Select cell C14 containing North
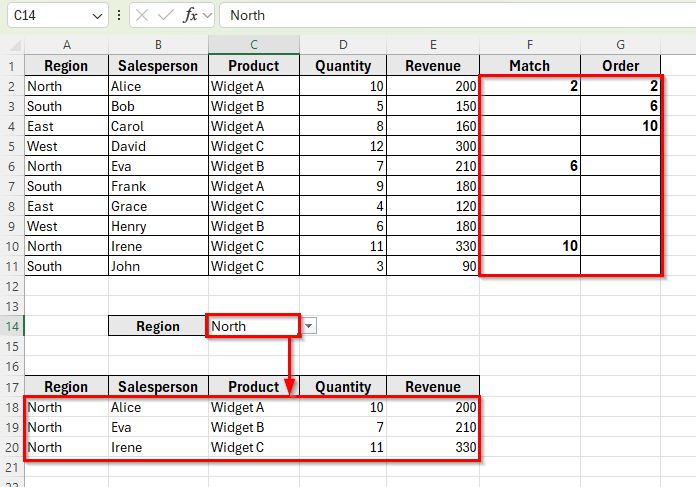Image resolution: width=696 pixels, height=487 pixels. [254, 326]
